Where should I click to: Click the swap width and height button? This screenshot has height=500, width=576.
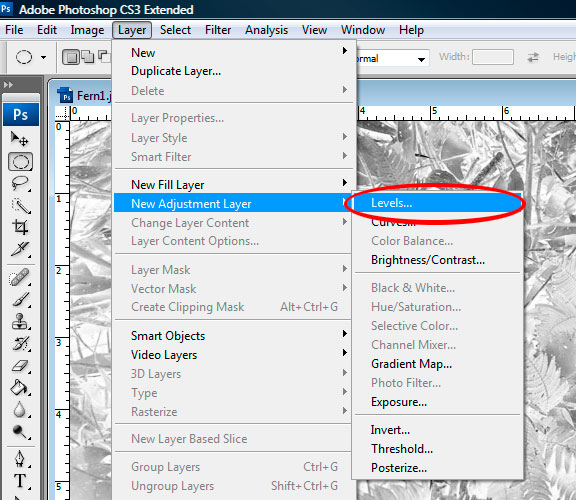[533, 57]
